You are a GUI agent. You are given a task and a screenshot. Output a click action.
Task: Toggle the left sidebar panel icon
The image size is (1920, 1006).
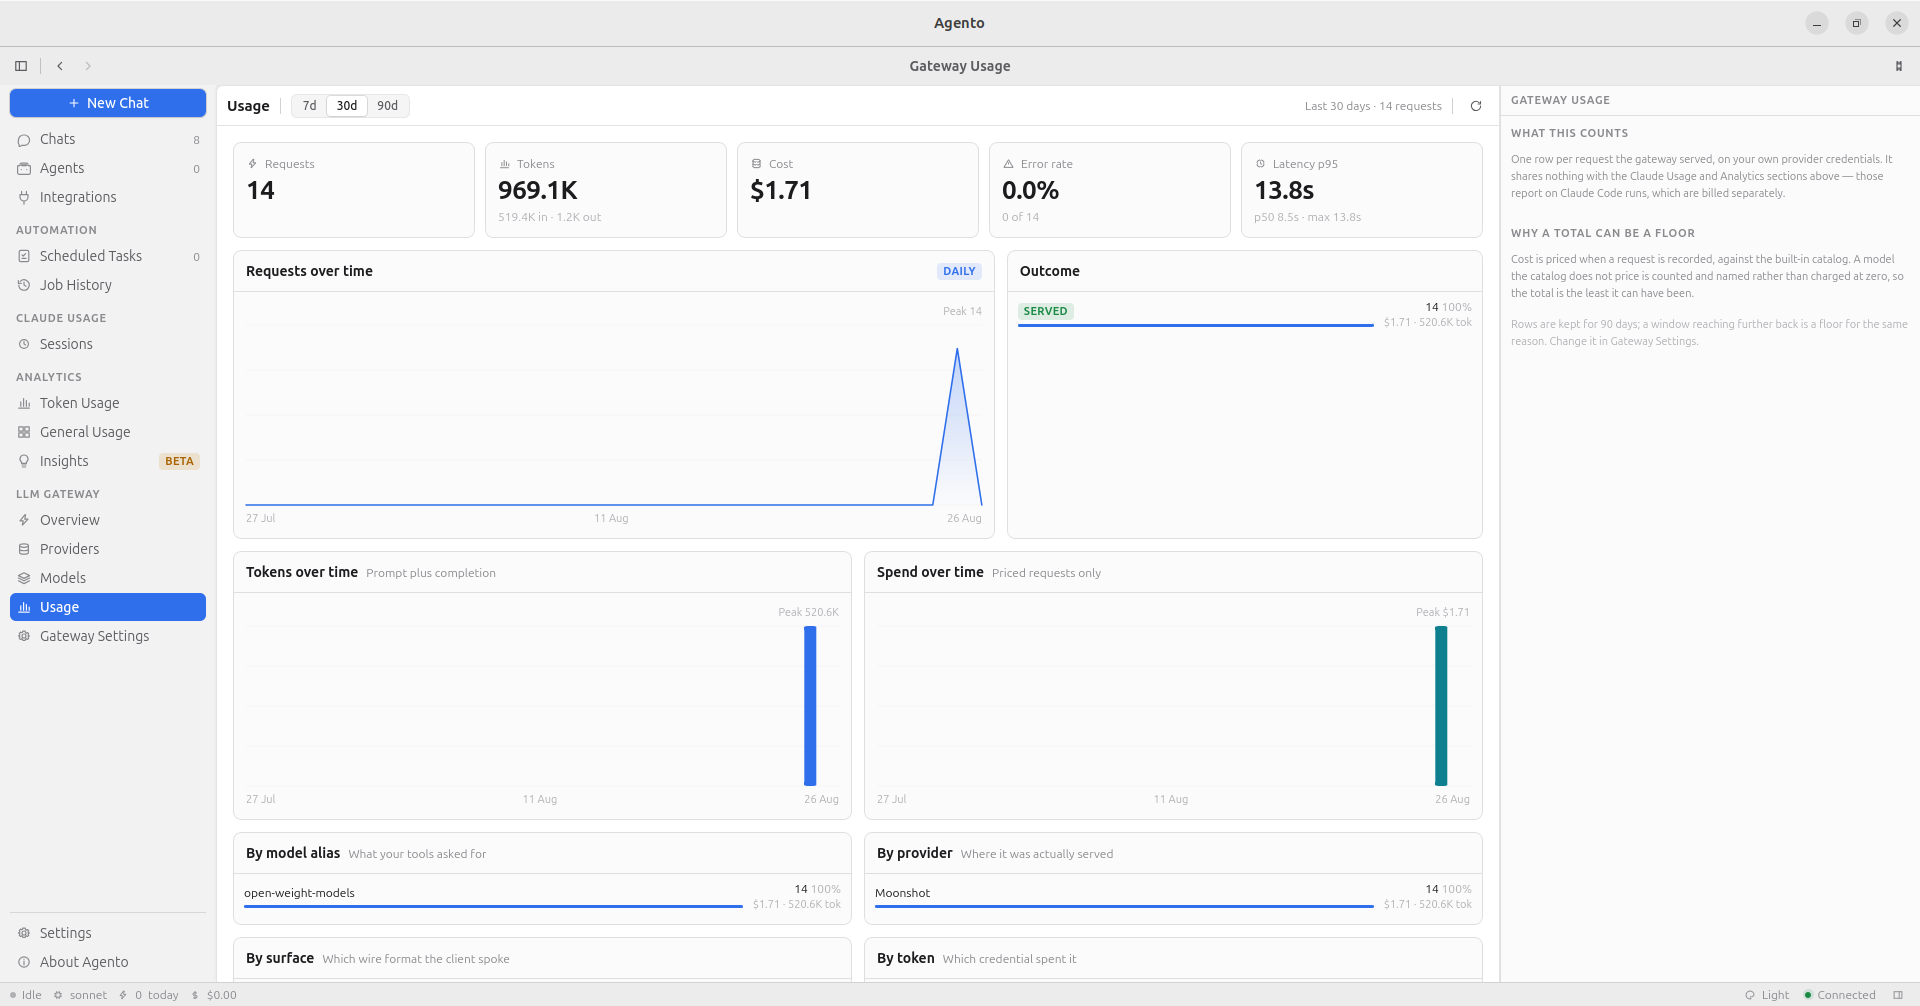21,66
